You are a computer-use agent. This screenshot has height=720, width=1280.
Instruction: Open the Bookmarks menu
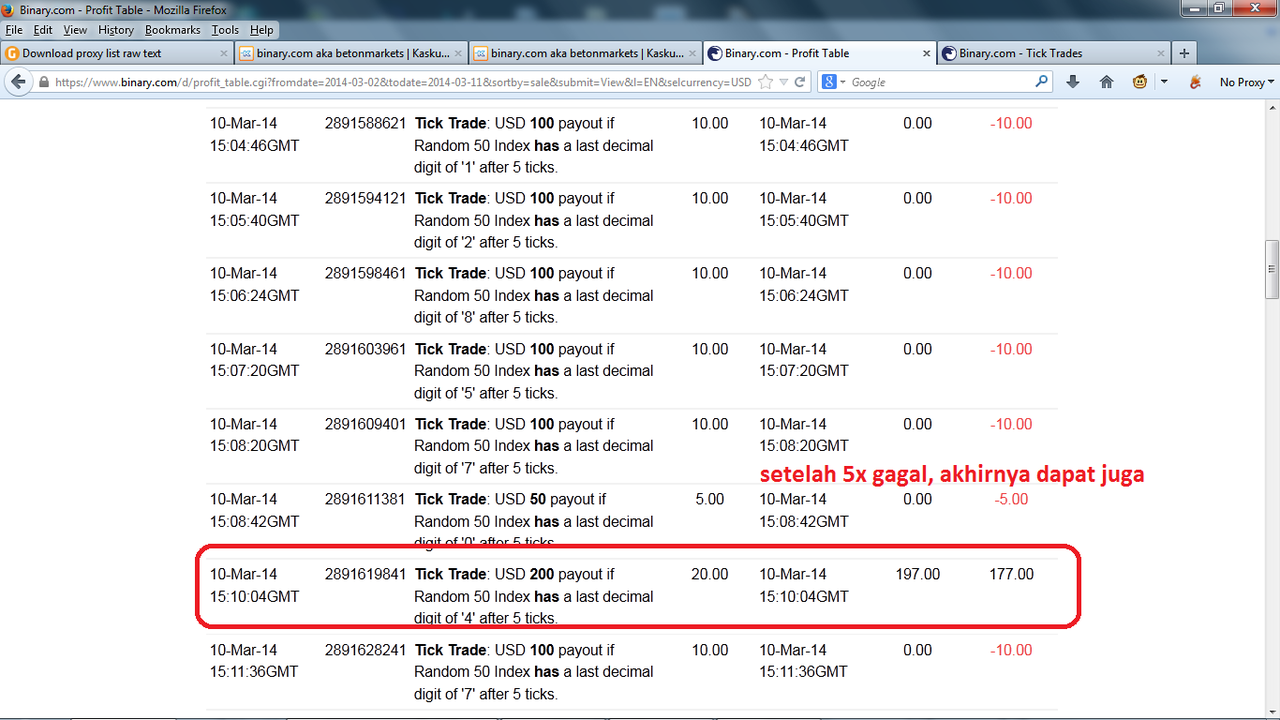pyautogui.click(x=172, y=30)
